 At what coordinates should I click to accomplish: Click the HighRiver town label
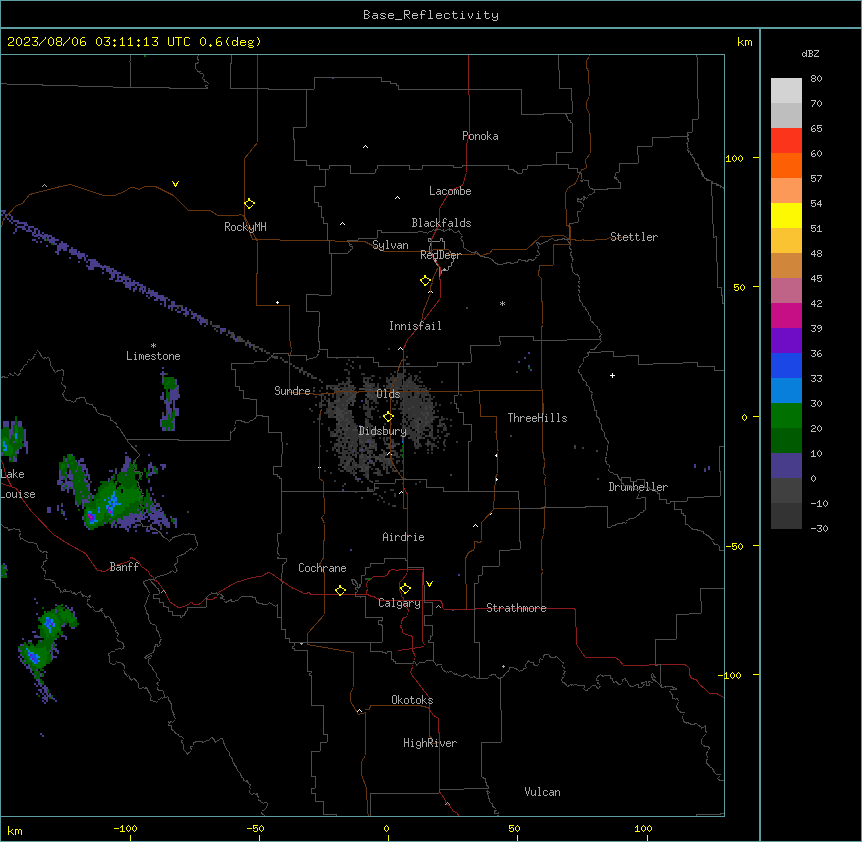click(x=430, y=743)
